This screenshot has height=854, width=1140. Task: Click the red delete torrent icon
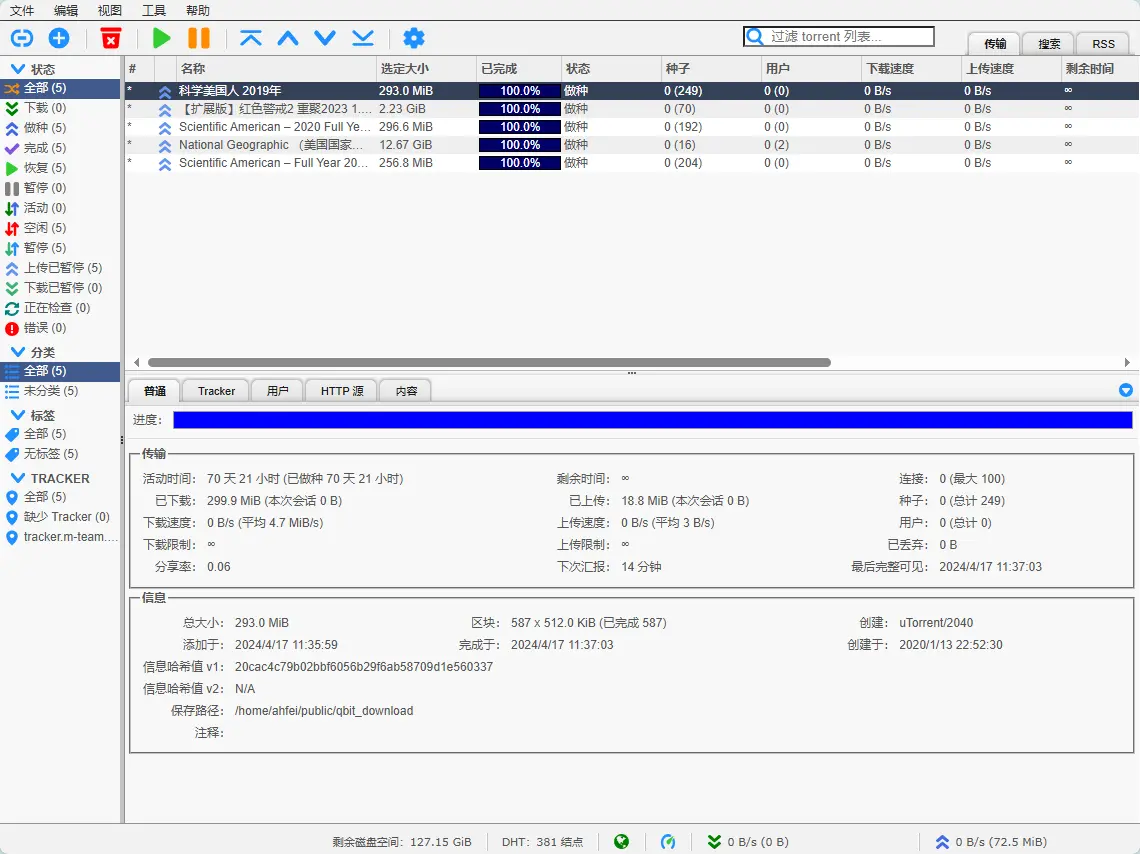[111, 38]
